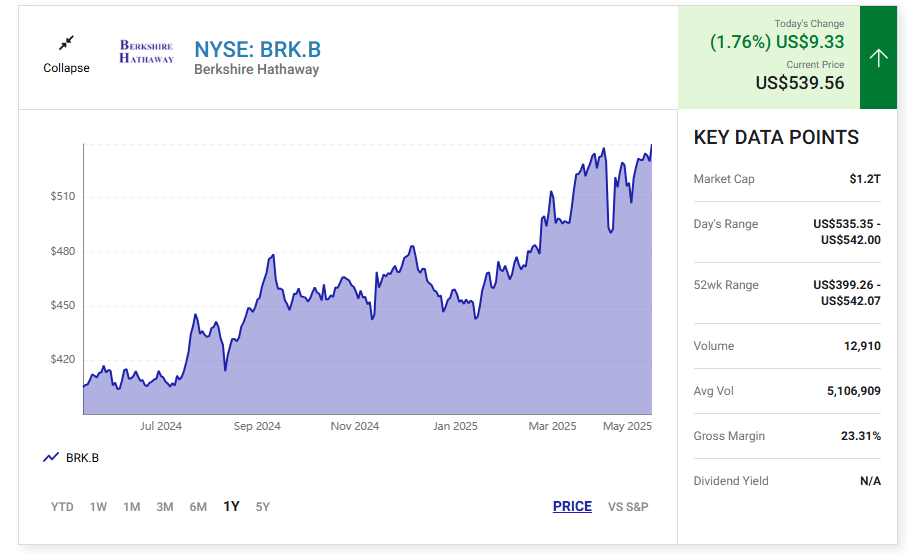
Task: Switch chart to 6M range
Action: [x=198, y=507]
